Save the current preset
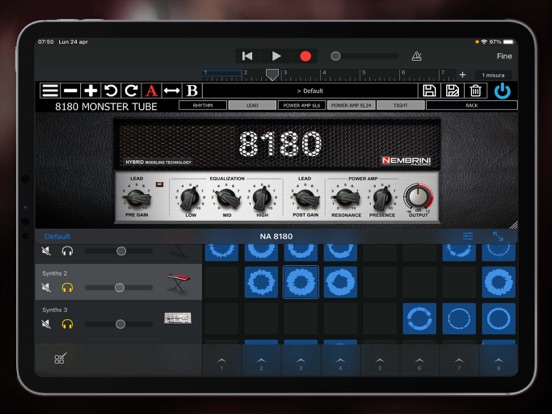Image resolution: width=552 pixels, height=414 pixels. [429, 91]
